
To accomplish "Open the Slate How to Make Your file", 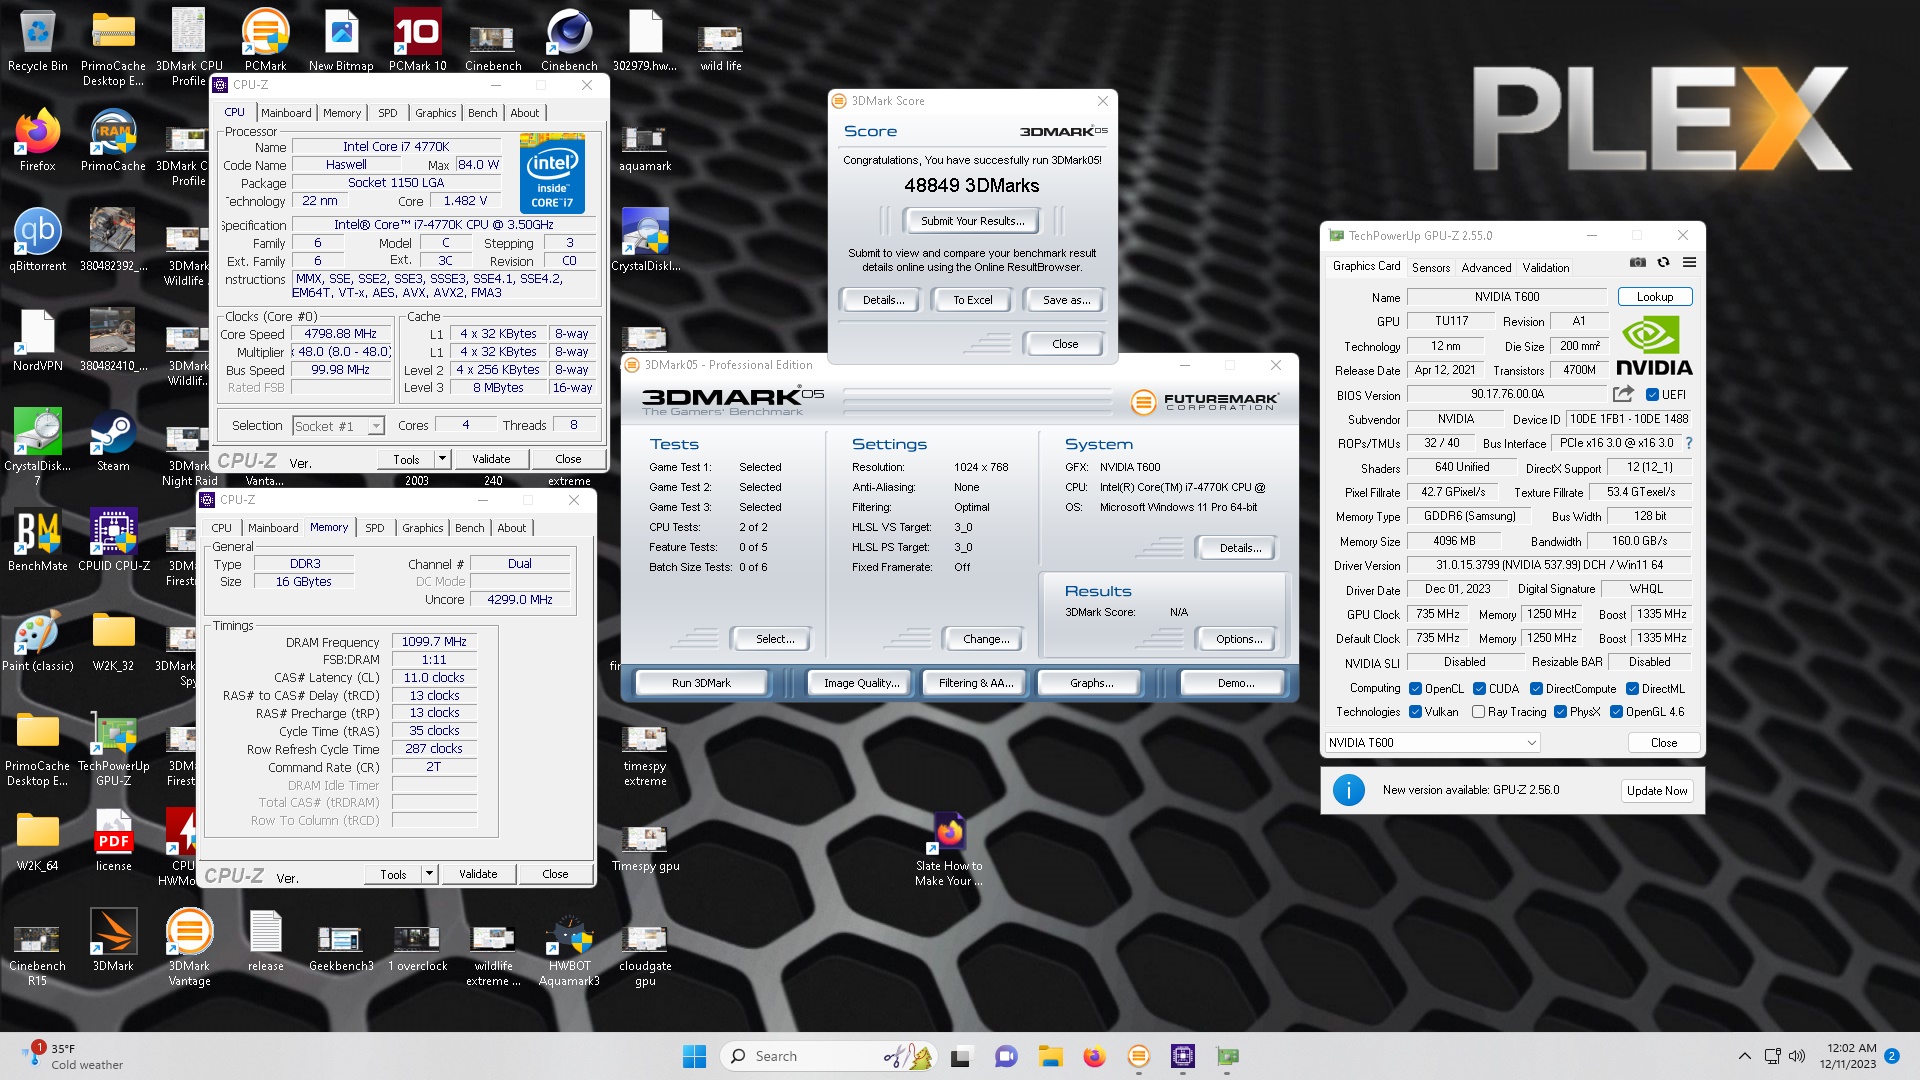I will (949, 848).
